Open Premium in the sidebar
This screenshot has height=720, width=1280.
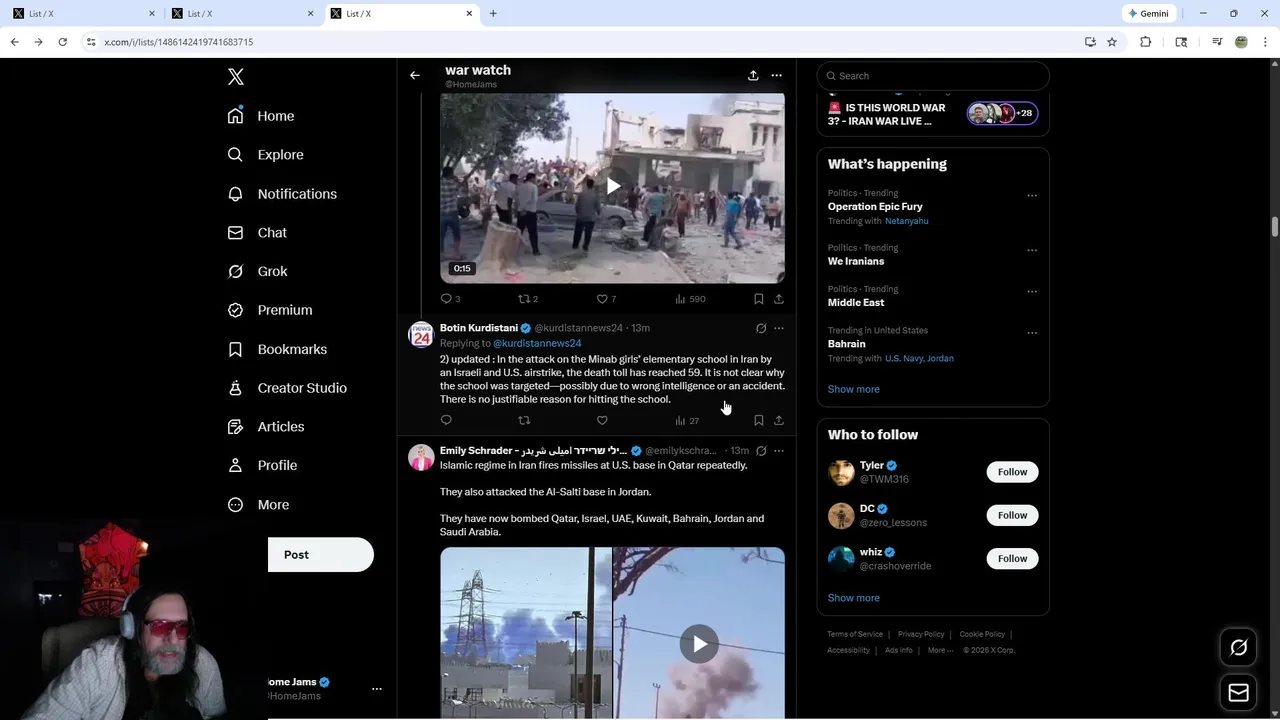(x=270, y=310)
